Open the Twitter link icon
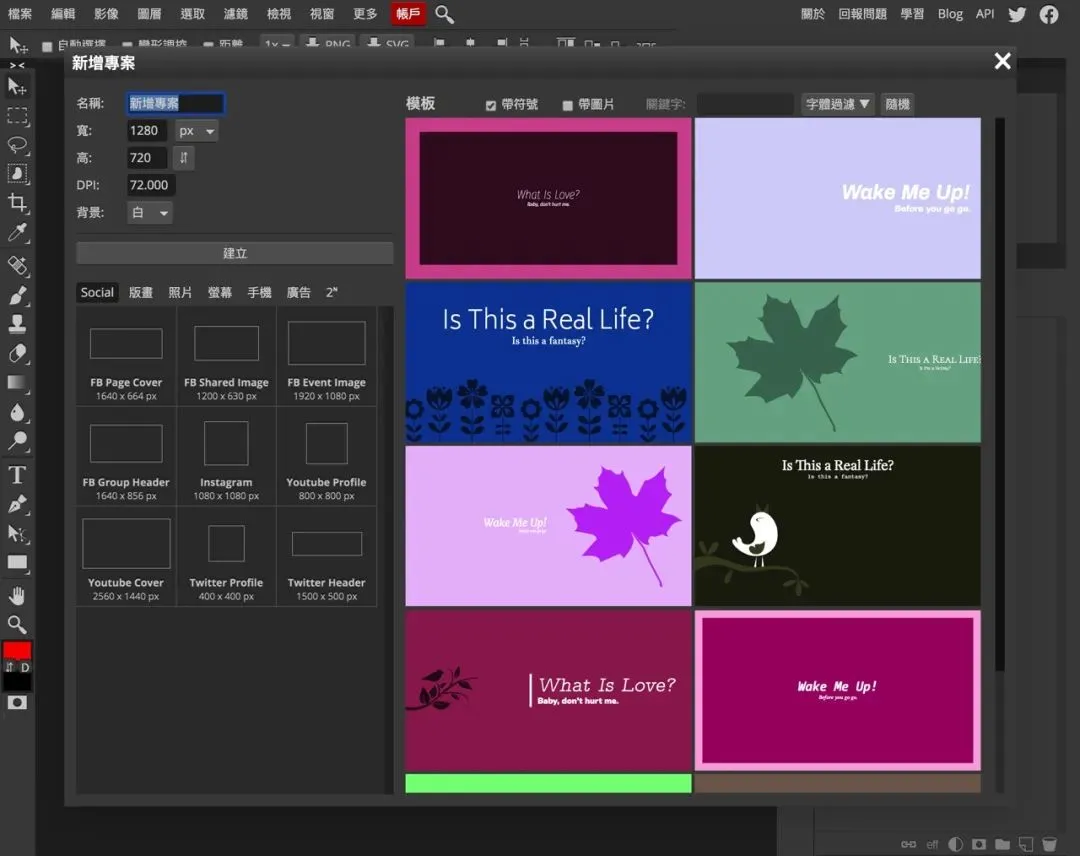Screen dimensions: 1080x856 [x=1017, y=14]
